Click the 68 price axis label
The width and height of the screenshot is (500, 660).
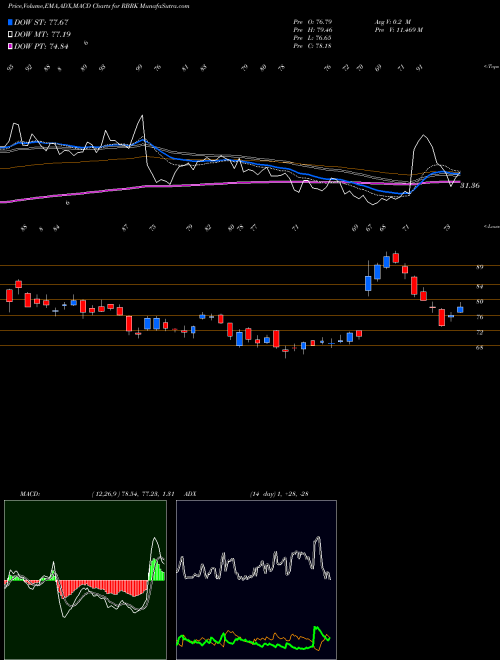(x=479, y=348)
